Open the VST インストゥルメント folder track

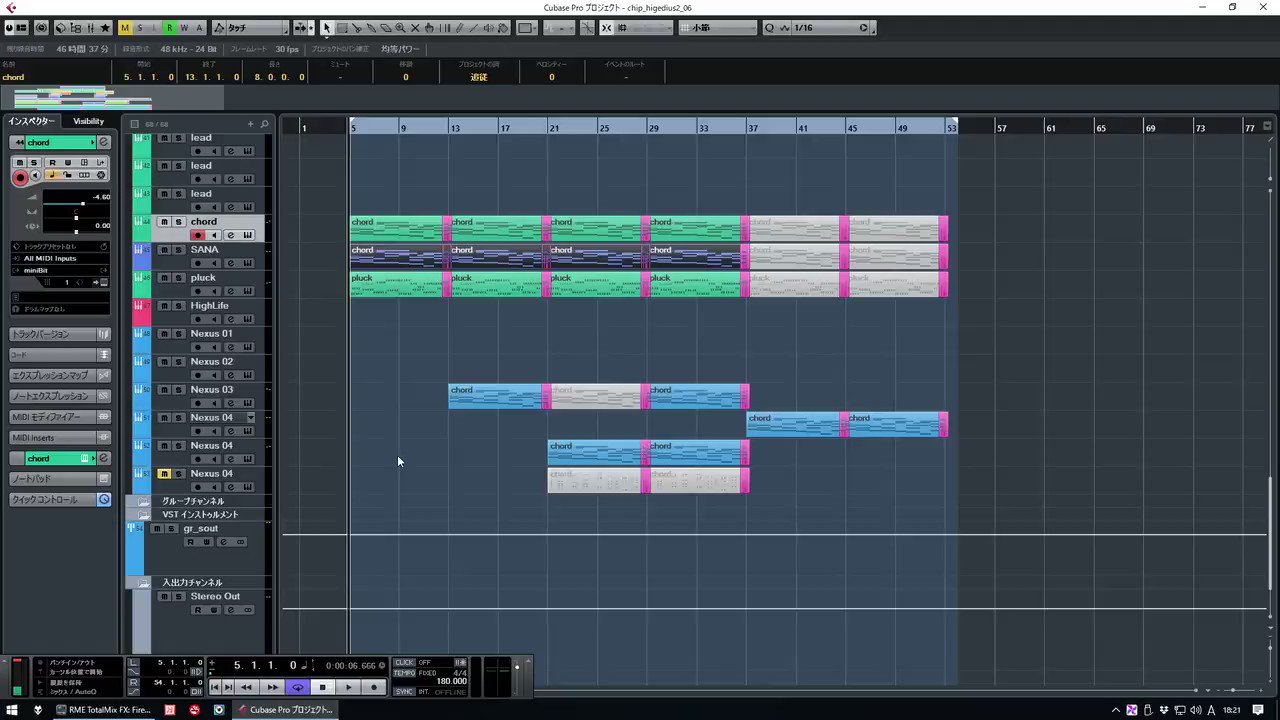click(x=200, y=514)
